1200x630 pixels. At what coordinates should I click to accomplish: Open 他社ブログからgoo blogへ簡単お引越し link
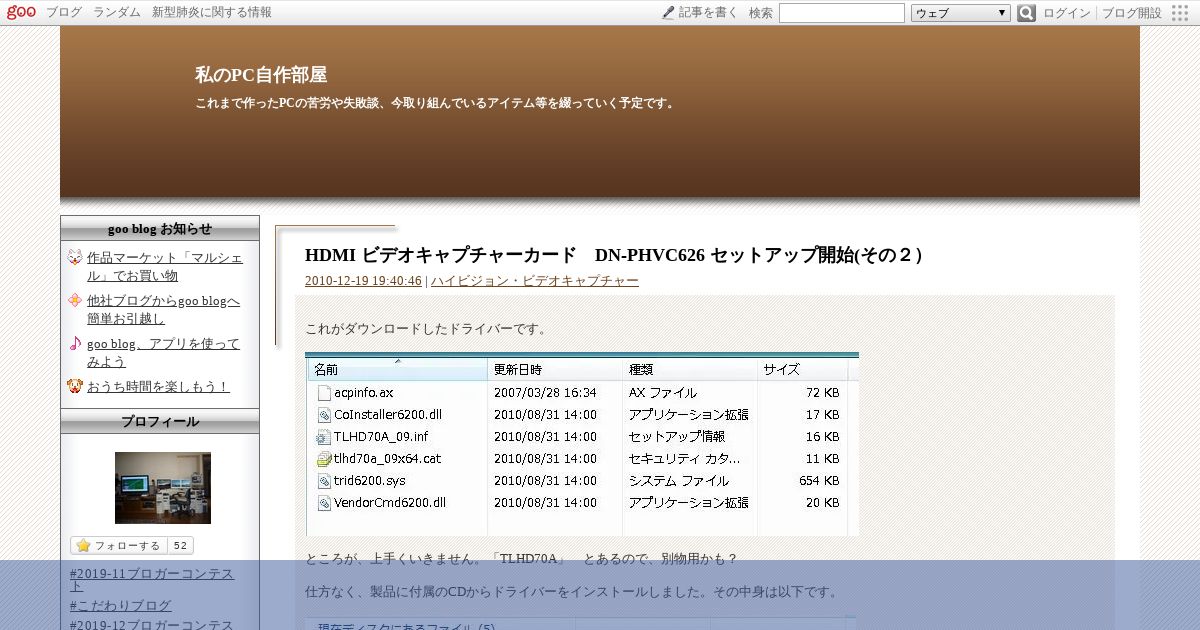point(163,309)
